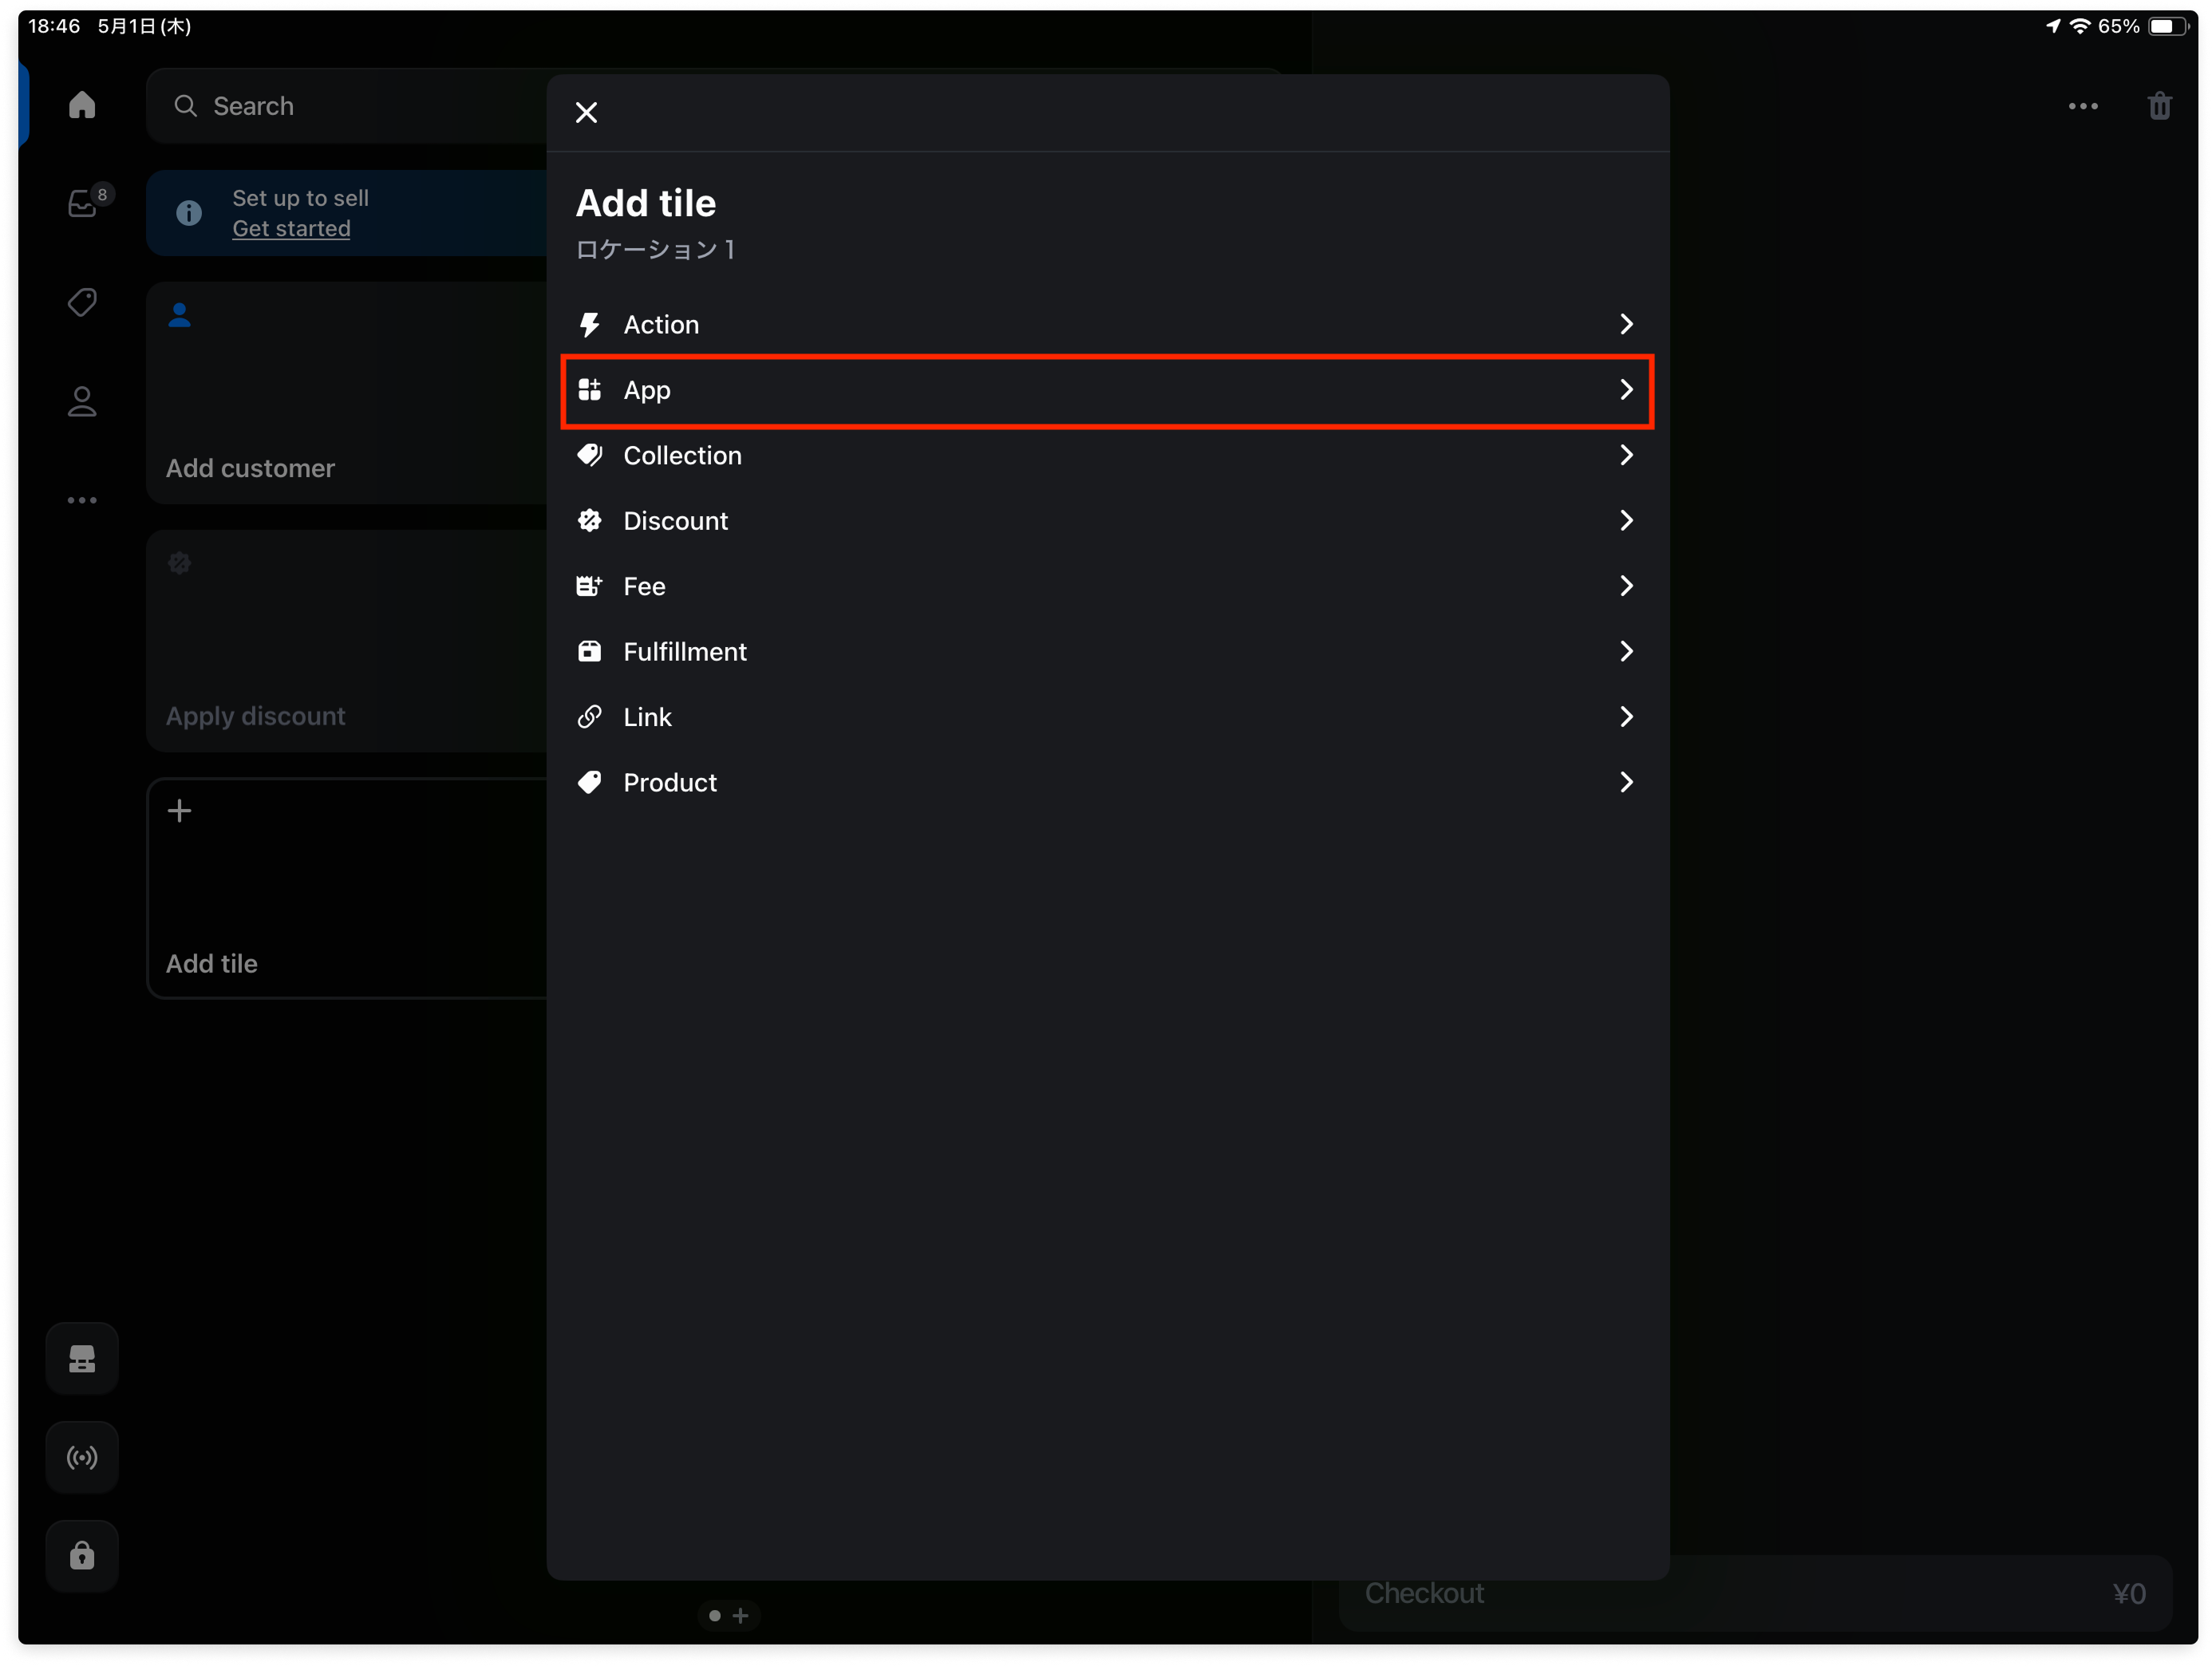Click the Fee icon
This screenshot has height=1666, width=2212.
[590, 586]
